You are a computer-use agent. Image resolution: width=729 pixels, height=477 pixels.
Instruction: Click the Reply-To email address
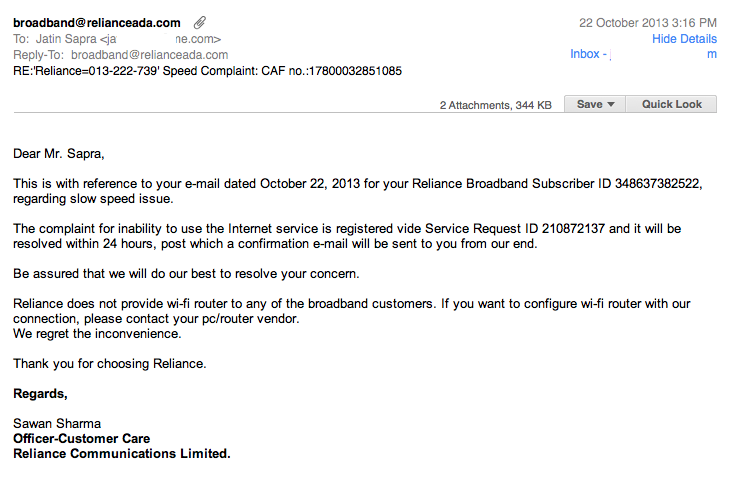pyautogui.click(x=163, y=55)
